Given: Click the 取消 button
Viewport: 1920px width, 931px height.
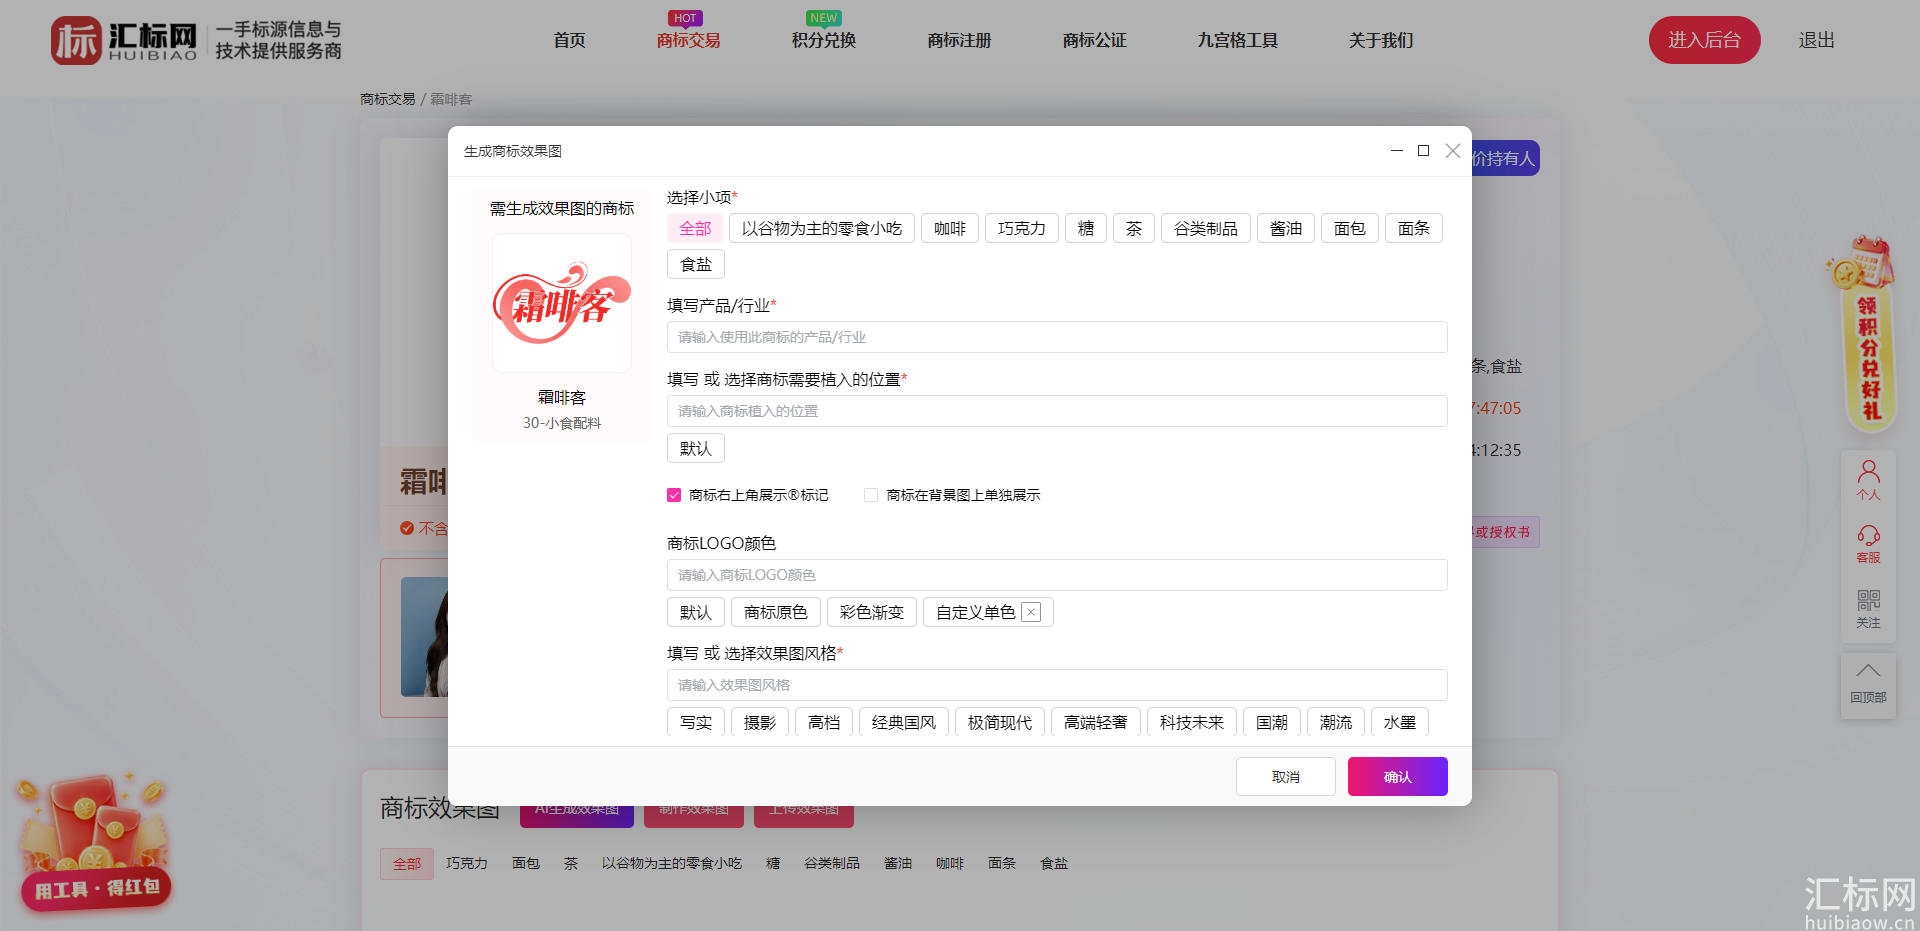Looking at the screenshot, I should (1286, 776).
